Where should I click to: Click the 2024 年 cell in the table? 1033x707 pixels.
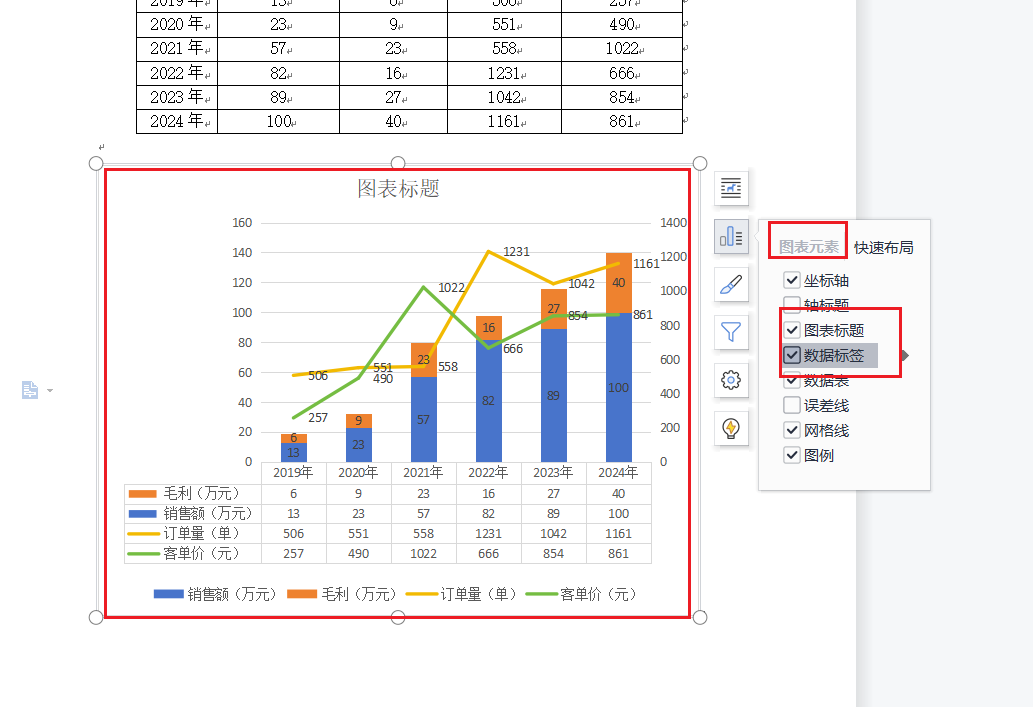[x=177, y=121]
